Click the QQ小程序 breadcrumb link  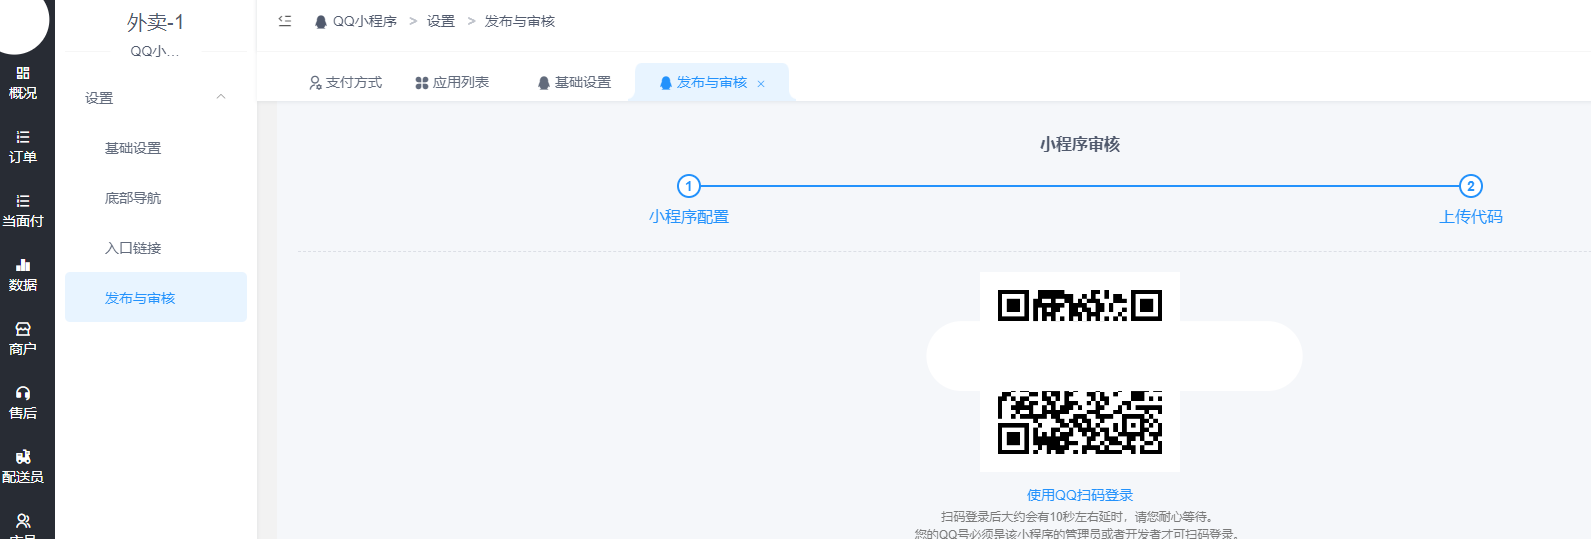click(365, 21)
